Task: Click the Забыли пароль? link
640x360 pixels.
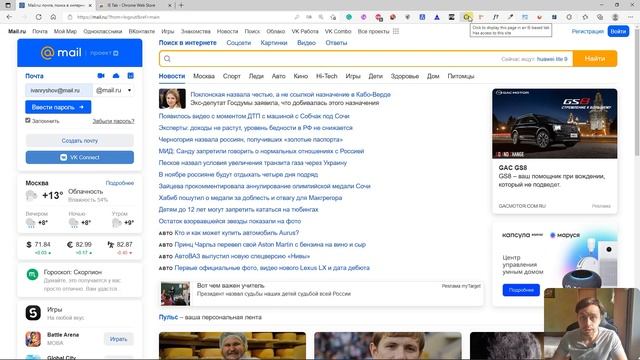Action: pyautogui.click(x=113, y=121)
